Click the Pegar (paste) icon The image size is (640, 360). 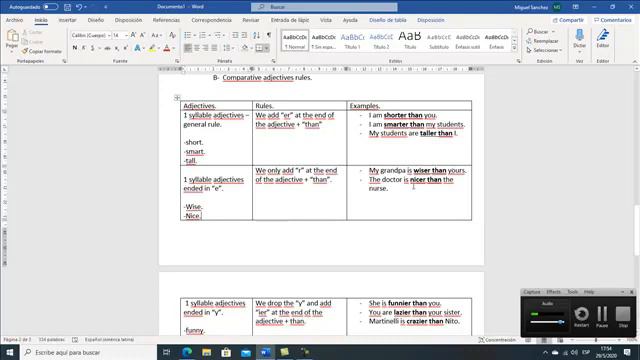pos(12,36)
